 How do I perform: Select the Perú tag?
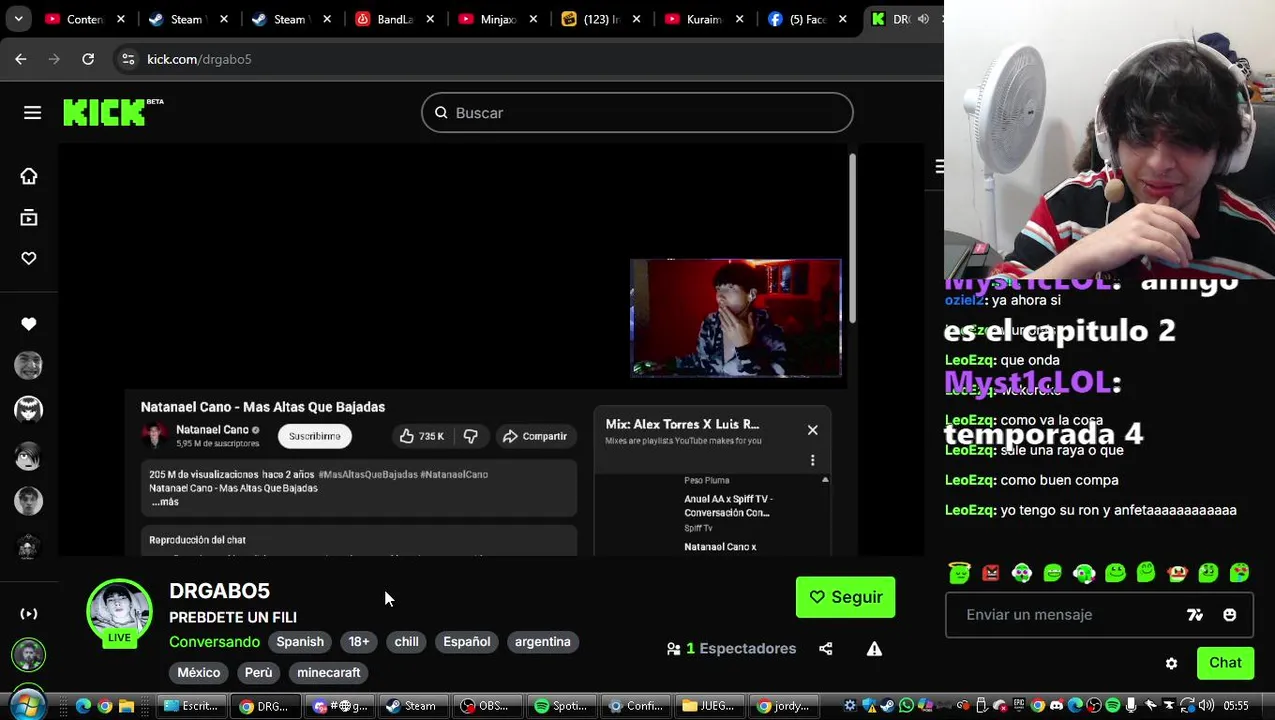click(258, 673)
